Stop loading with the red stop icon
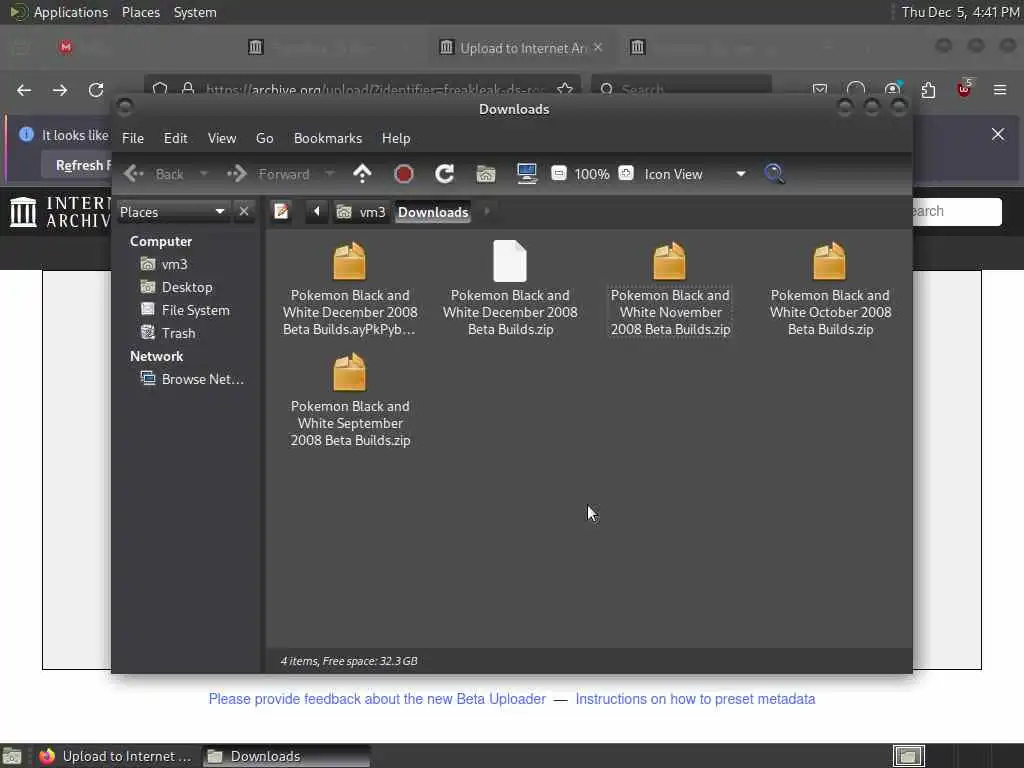This screenshot has width=1024, height=768. (x=404, y=174)
